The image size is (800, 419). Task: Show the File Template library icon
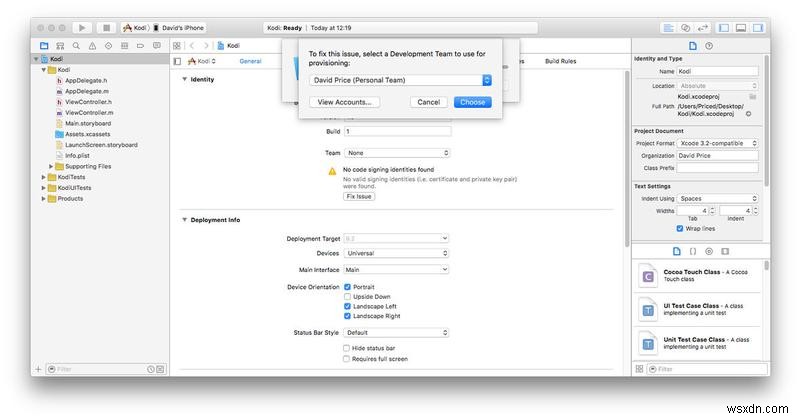coord(677,251)
